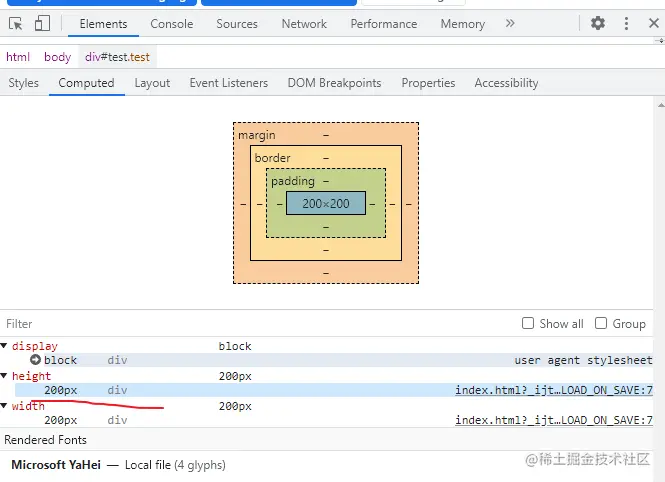Click the border region label
This screenshot has height=482, width=665.
point(272,158)
